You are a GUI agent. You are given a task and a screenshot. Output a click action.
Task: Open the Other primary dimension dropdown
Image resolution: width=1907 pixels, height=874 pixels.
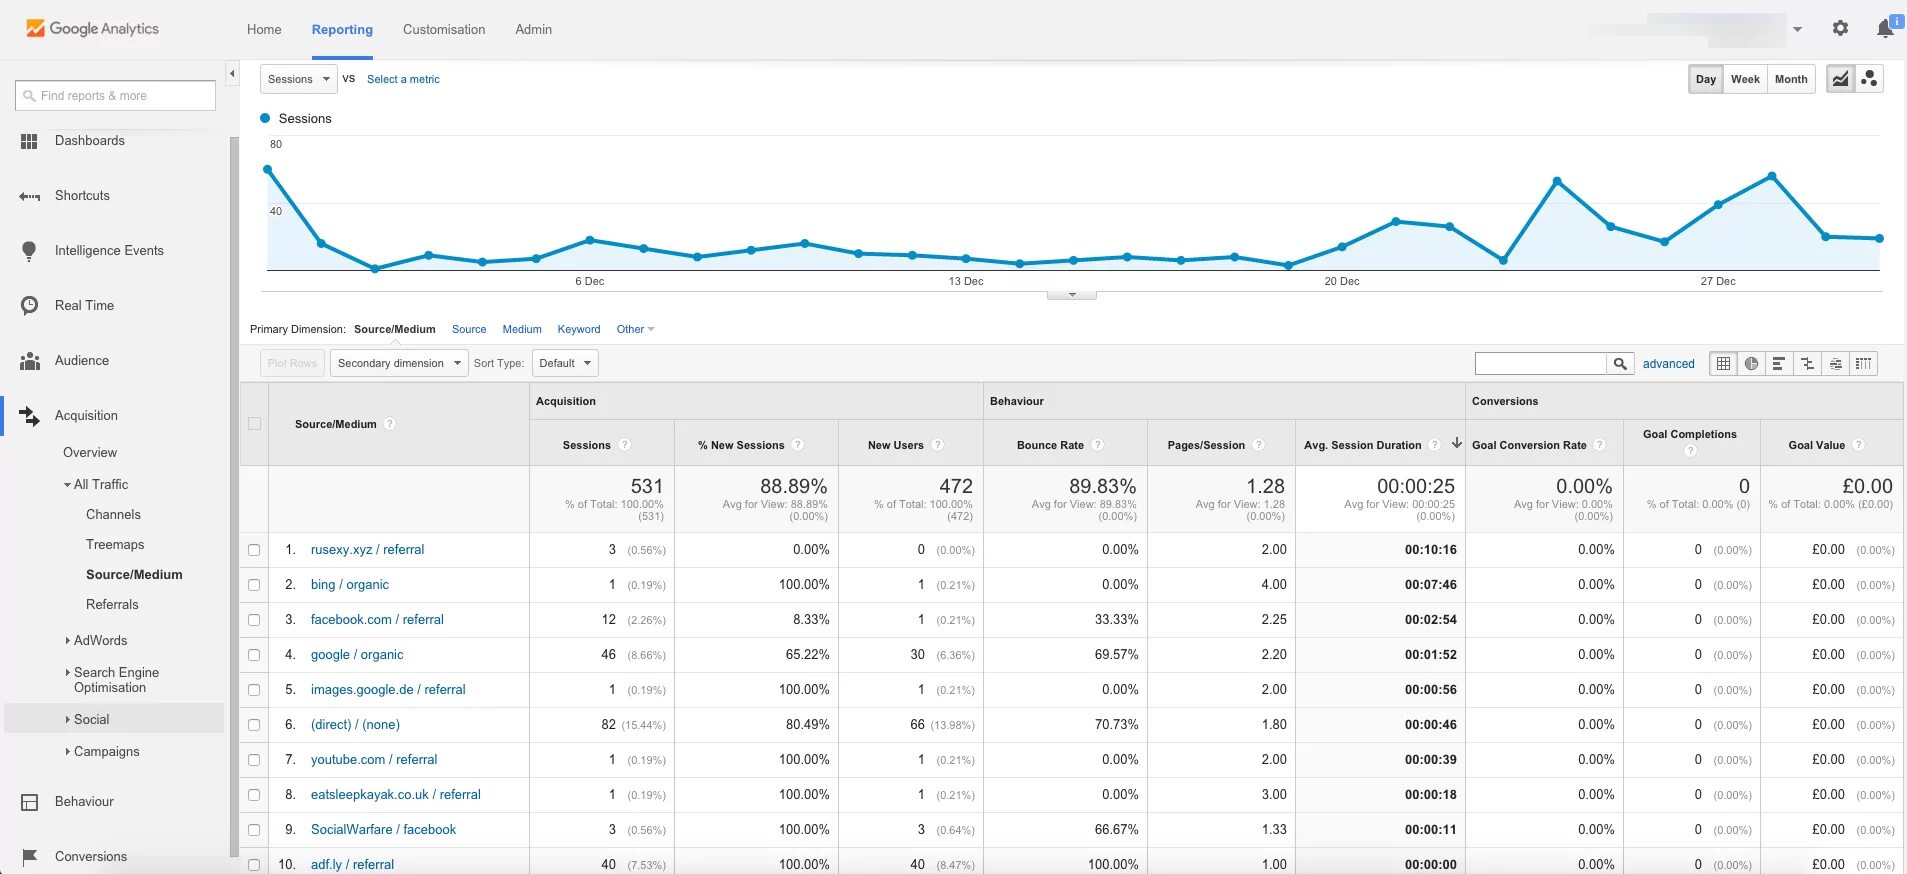[635, 329]
